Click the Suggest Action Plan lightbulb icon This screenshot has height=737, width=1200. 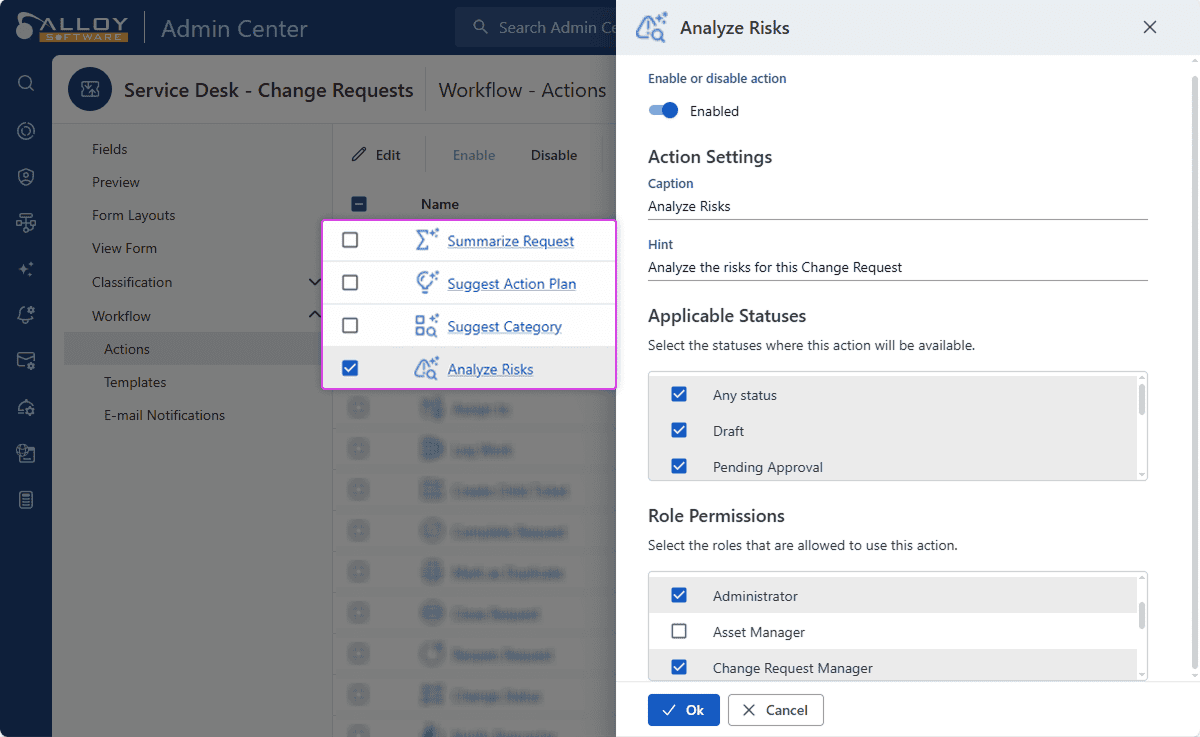pos(427,283)
